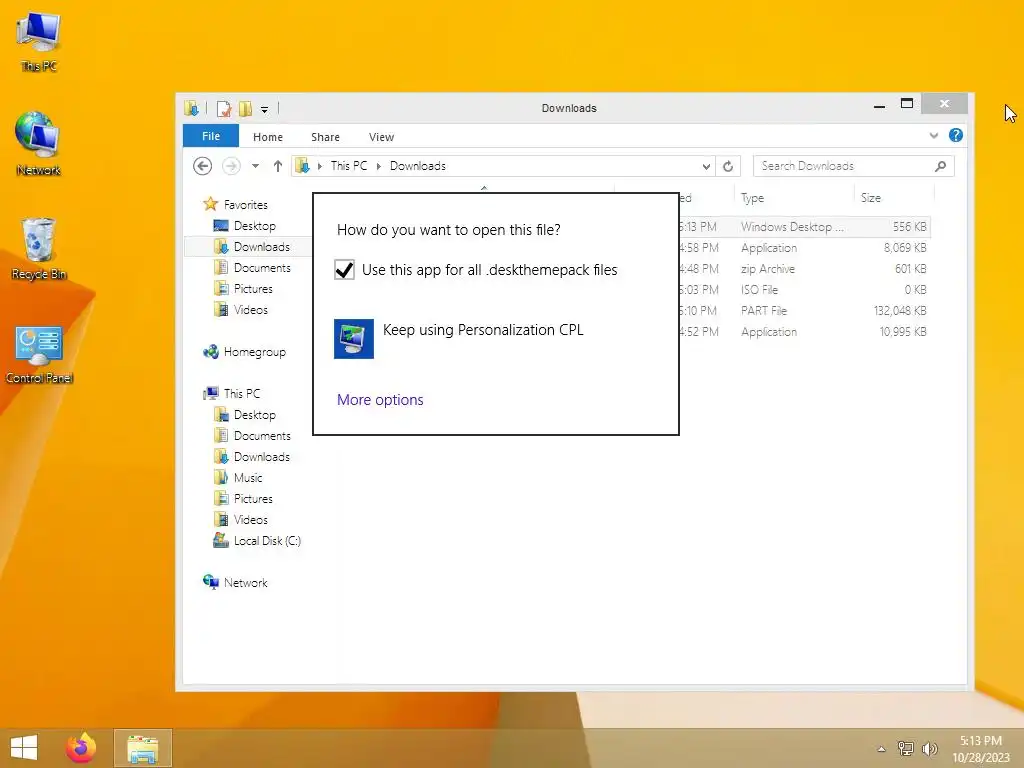Sort files by the Type column
This screenshot has height=768, width=1024.
[793, 198]
